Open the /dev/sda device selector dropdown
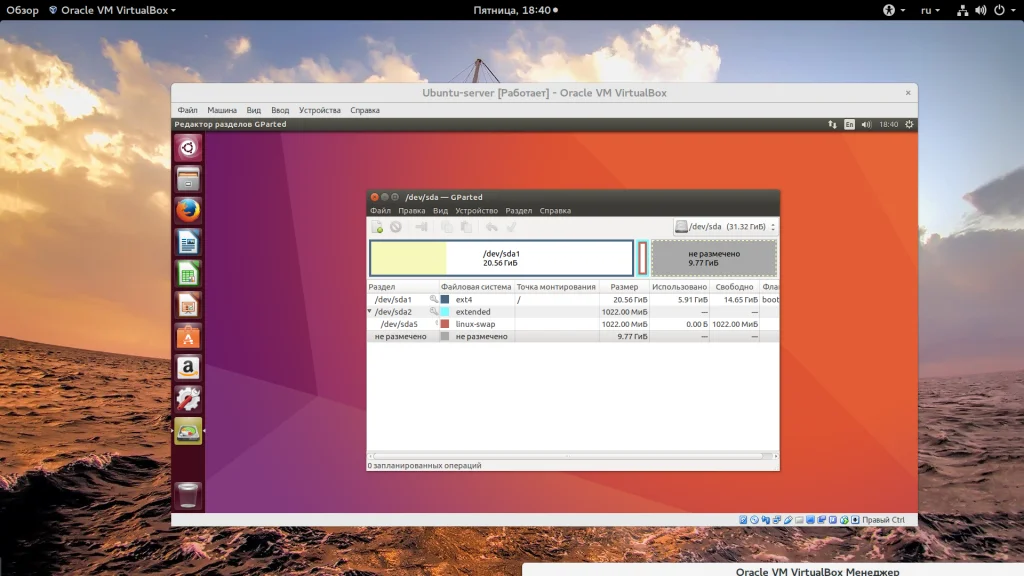 [x=725, y=227]
